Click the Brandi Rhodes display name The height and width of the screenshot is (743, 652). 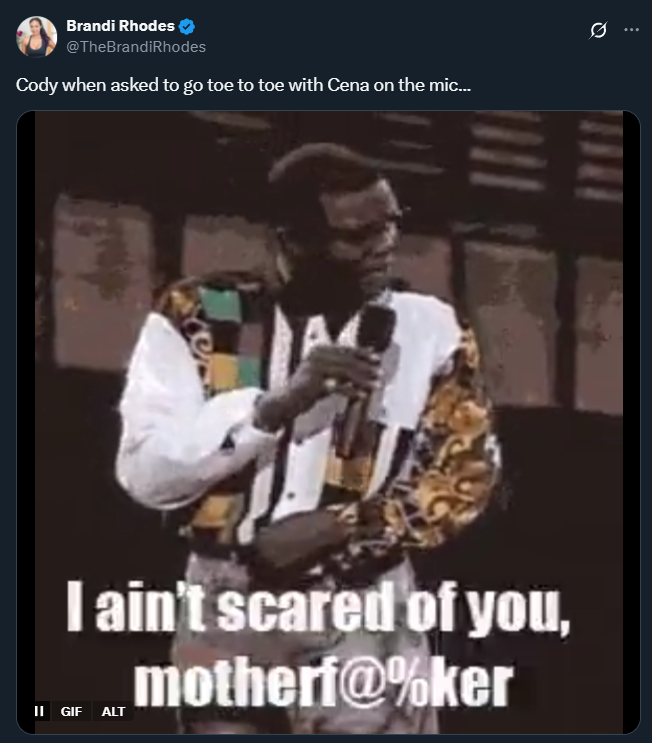pos(120,26)
